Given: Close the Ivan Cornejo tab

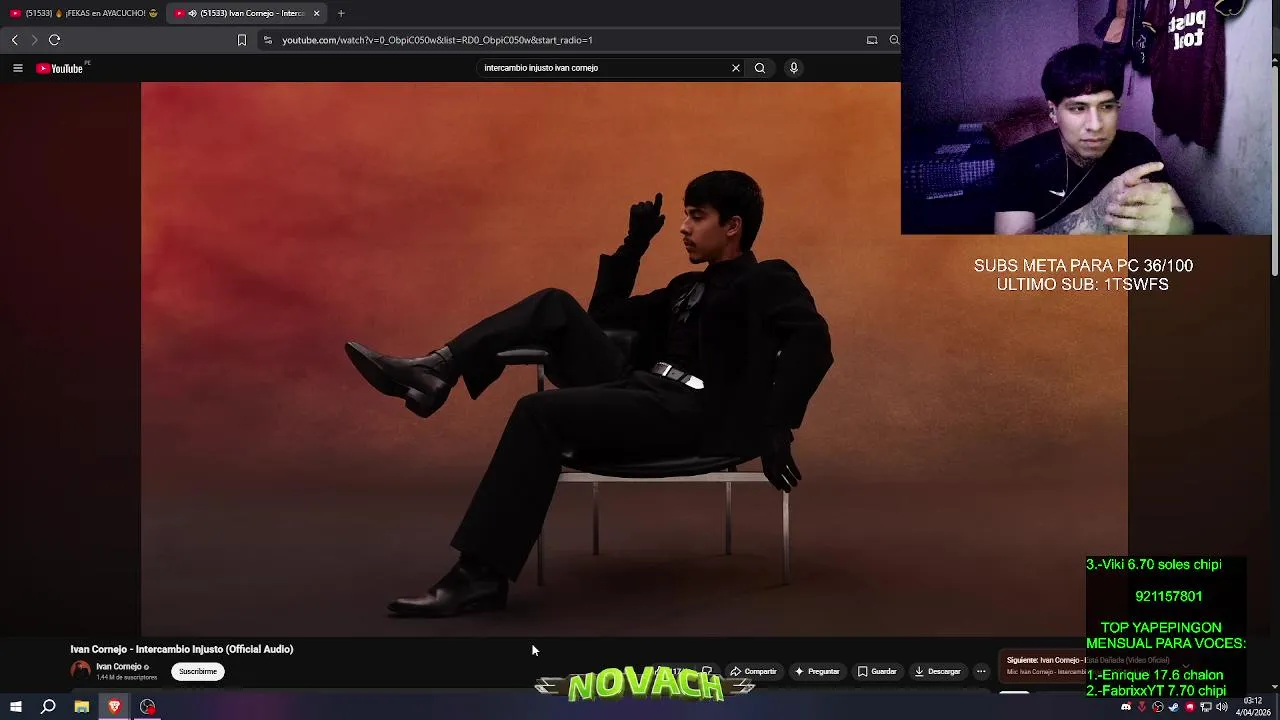Looking at the screenshot, I should tap(317, 13).
